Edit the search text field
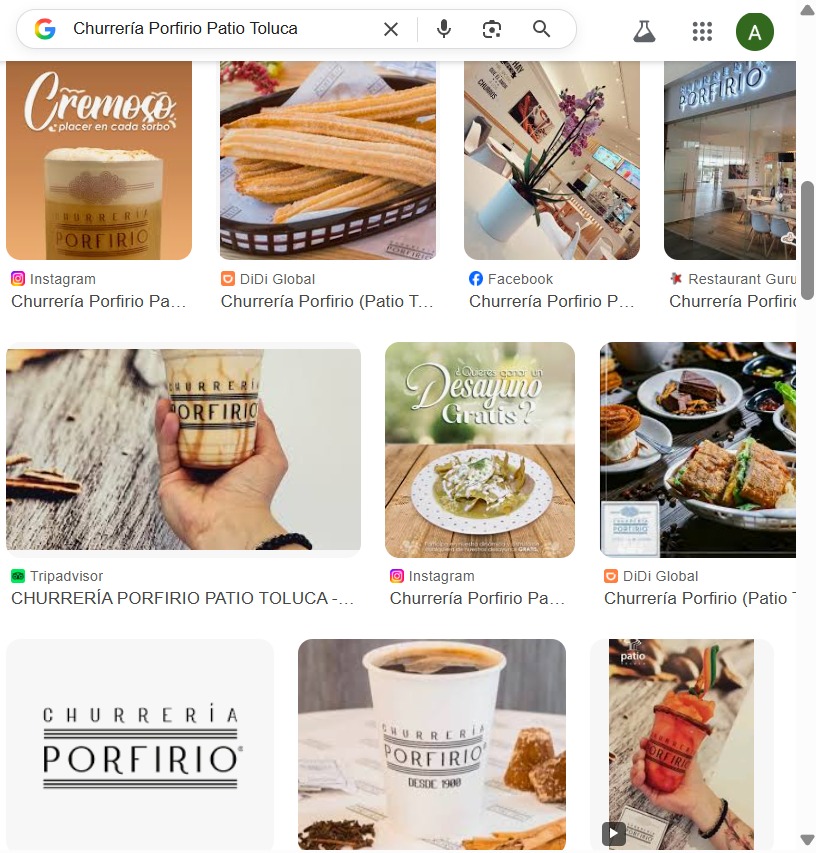Viewport: 816px width, 853px height. click(x=223, y=28)
